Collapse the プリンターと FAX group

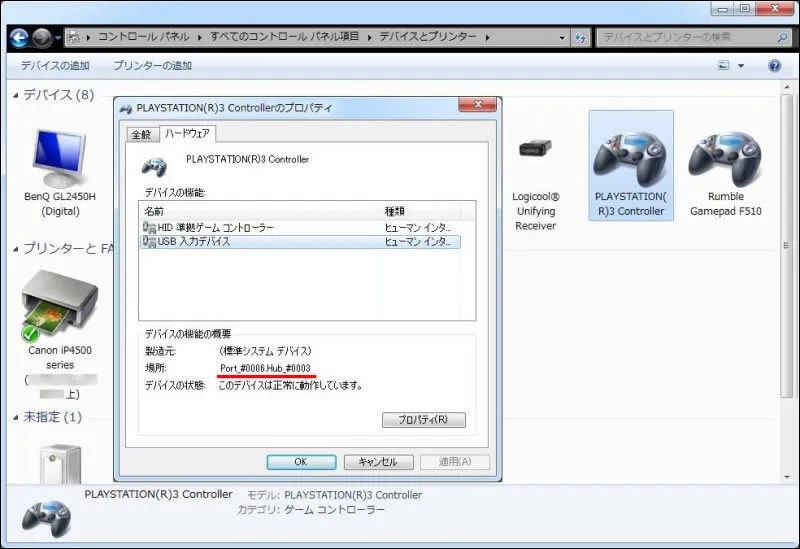[16, 249]
